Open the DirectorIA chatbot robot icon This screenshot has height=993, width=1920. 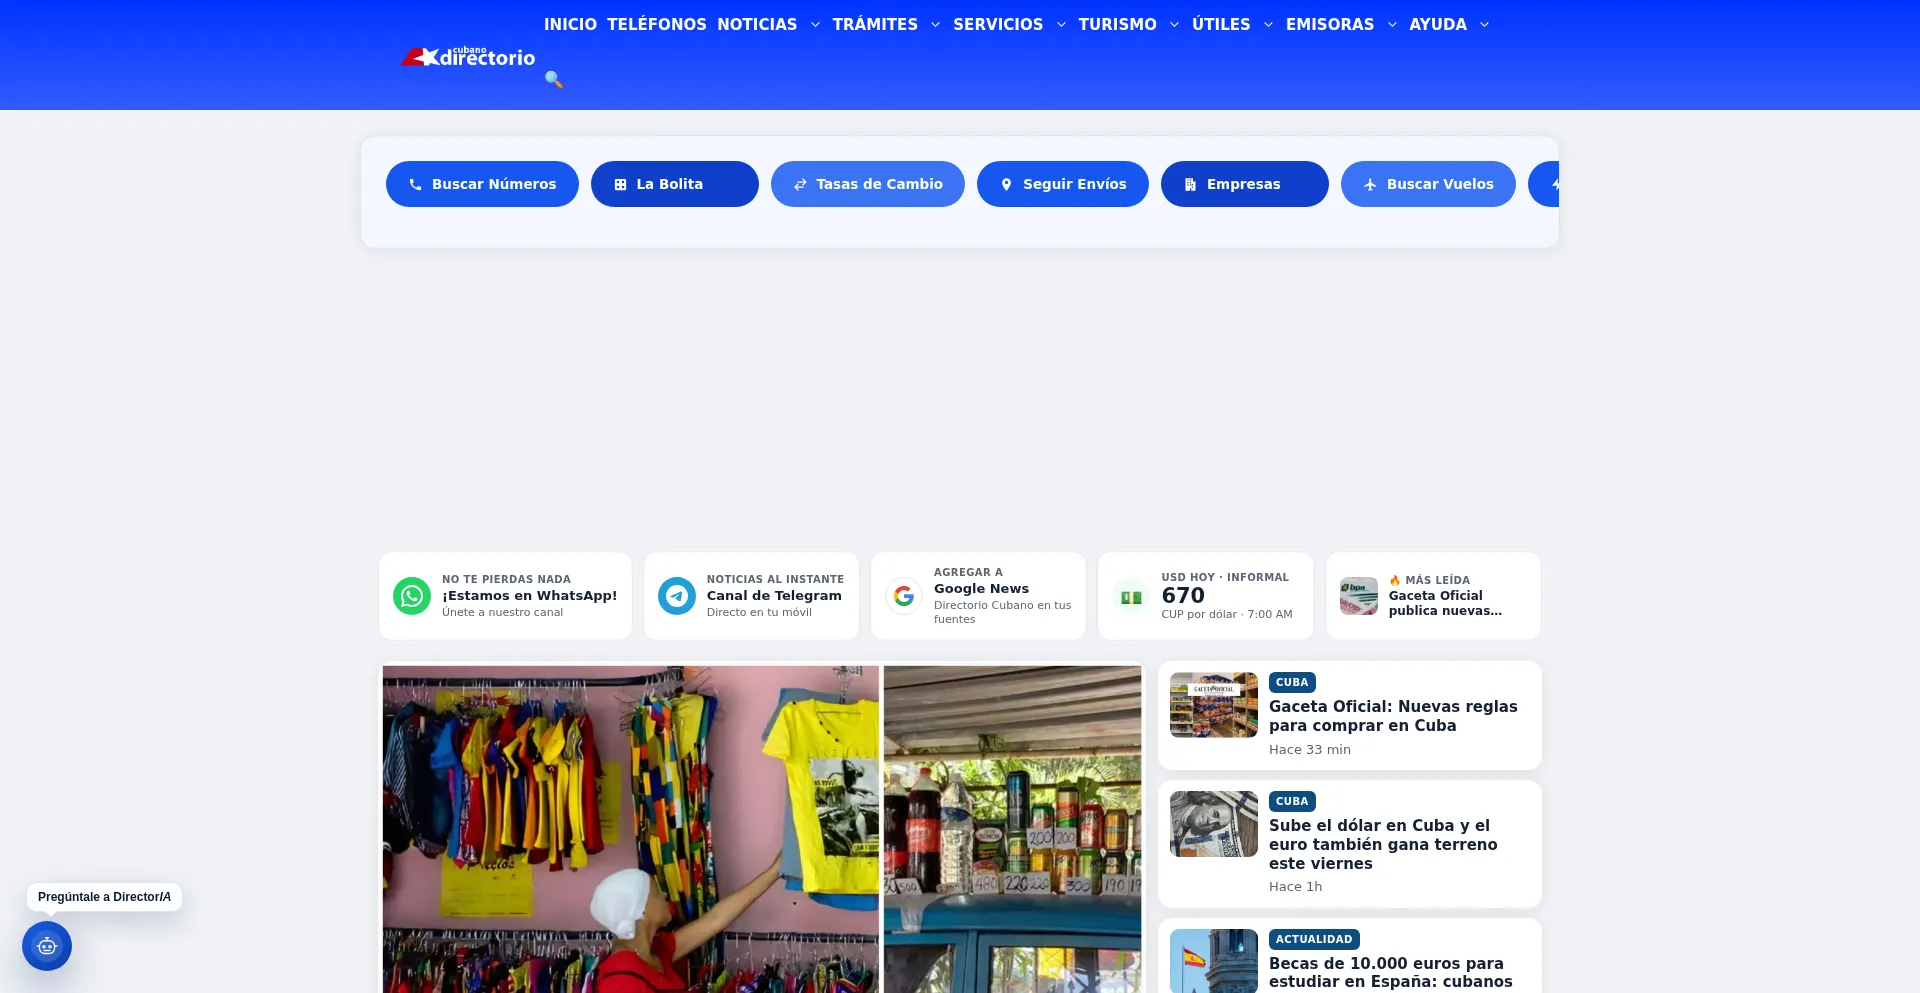(x=47, y=946)
